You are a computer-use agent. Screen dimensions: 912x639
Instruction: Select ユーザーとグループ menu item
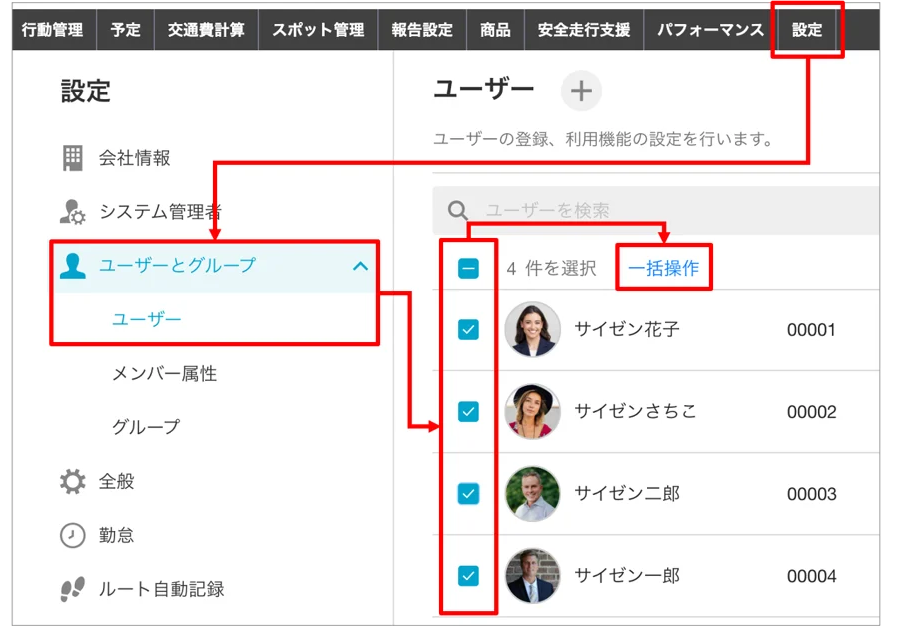tap(177, 266)
